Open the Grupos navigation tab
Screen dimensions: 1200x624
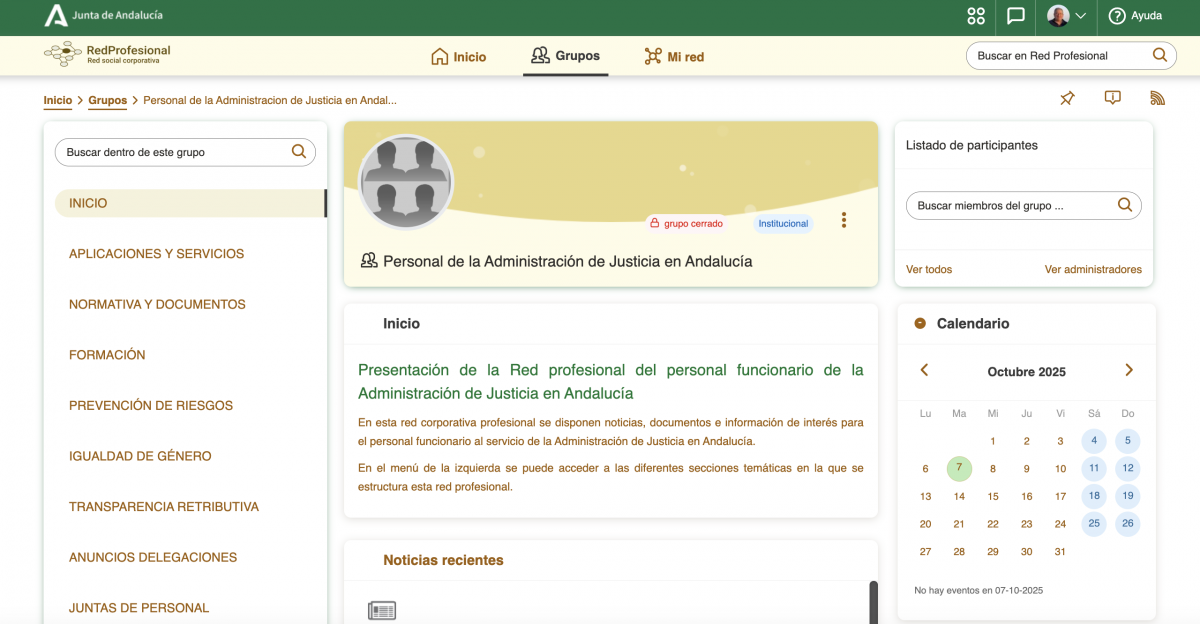click(x=566, y=56)
